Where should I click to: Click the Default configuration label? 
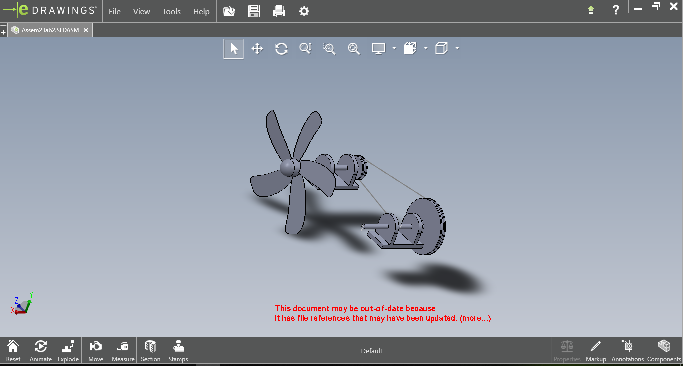pyautogui.click(x=372, y=351)
